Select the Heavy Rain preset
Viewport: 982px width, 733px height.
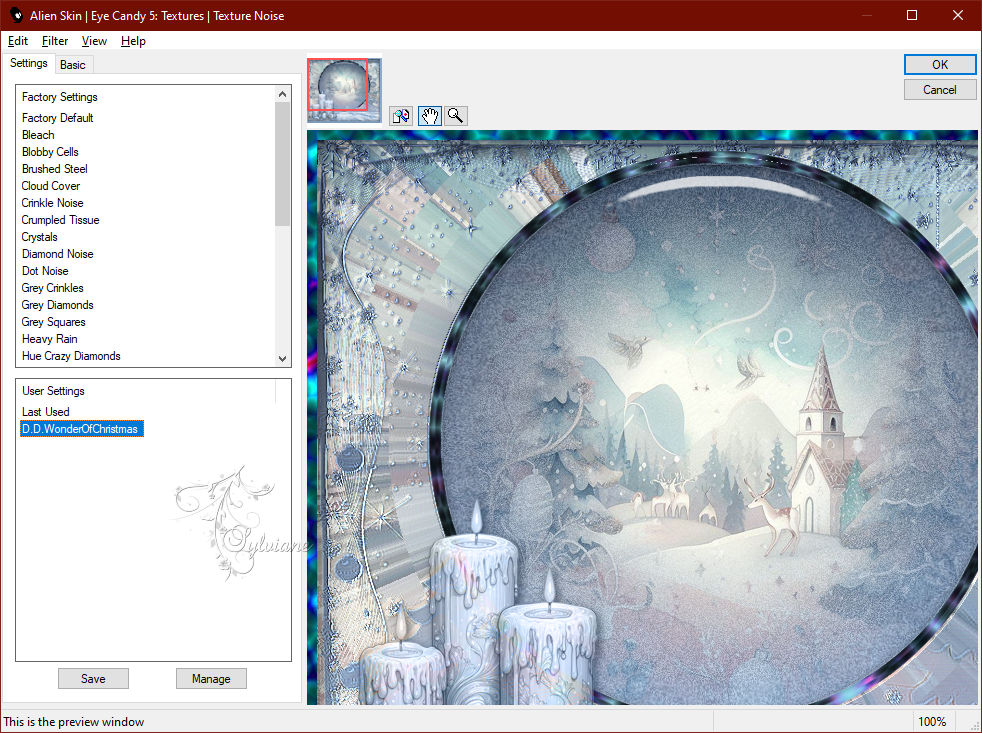[49, 339]
